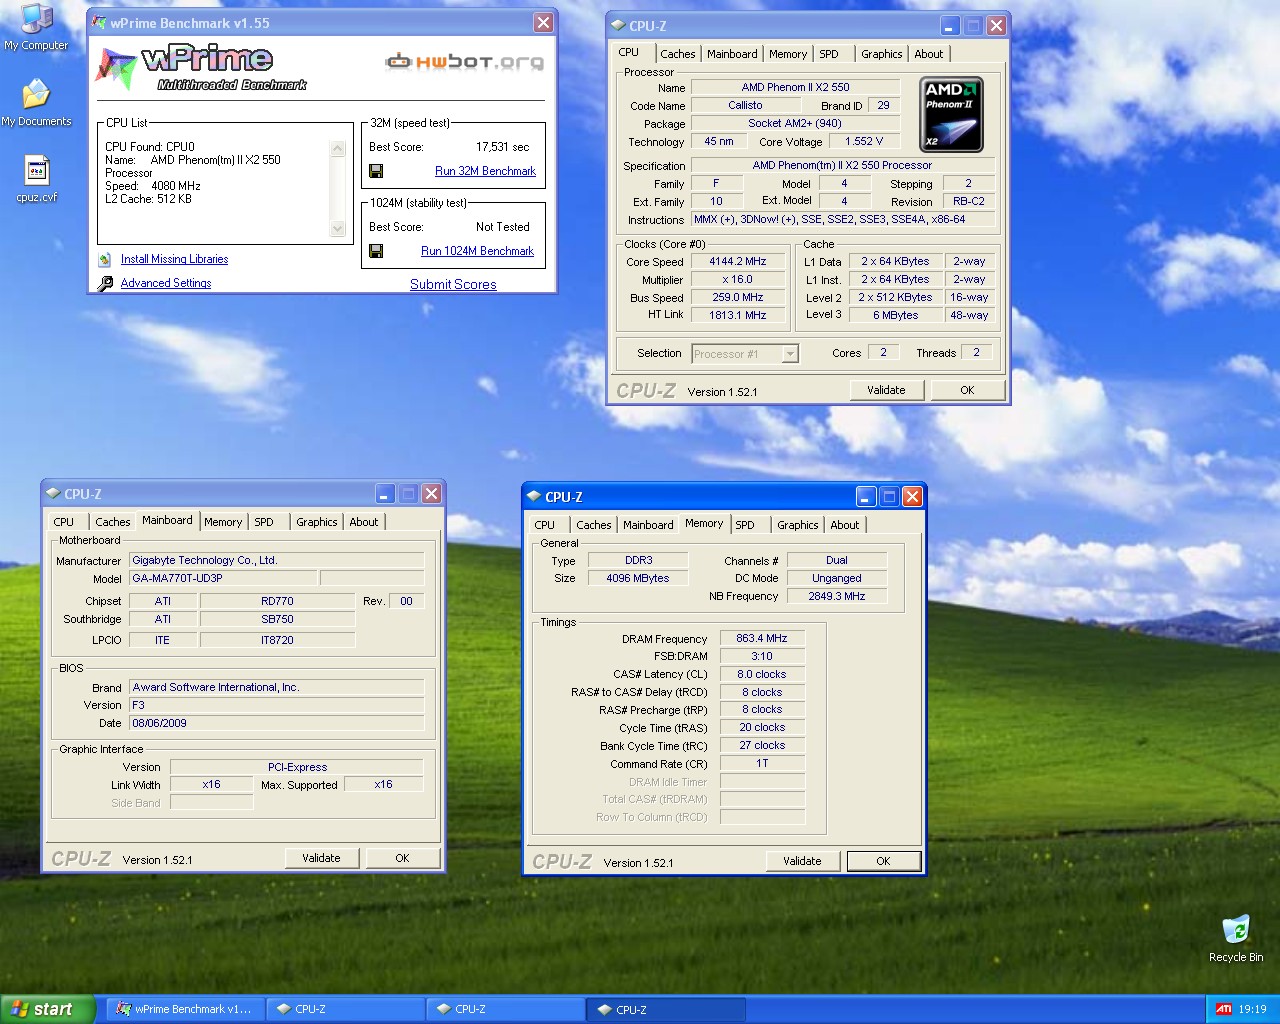Click the CPU List scrollbar down arrow
The height and width of the screenshot is (1024, 1280).
click(x=337, y=229)
